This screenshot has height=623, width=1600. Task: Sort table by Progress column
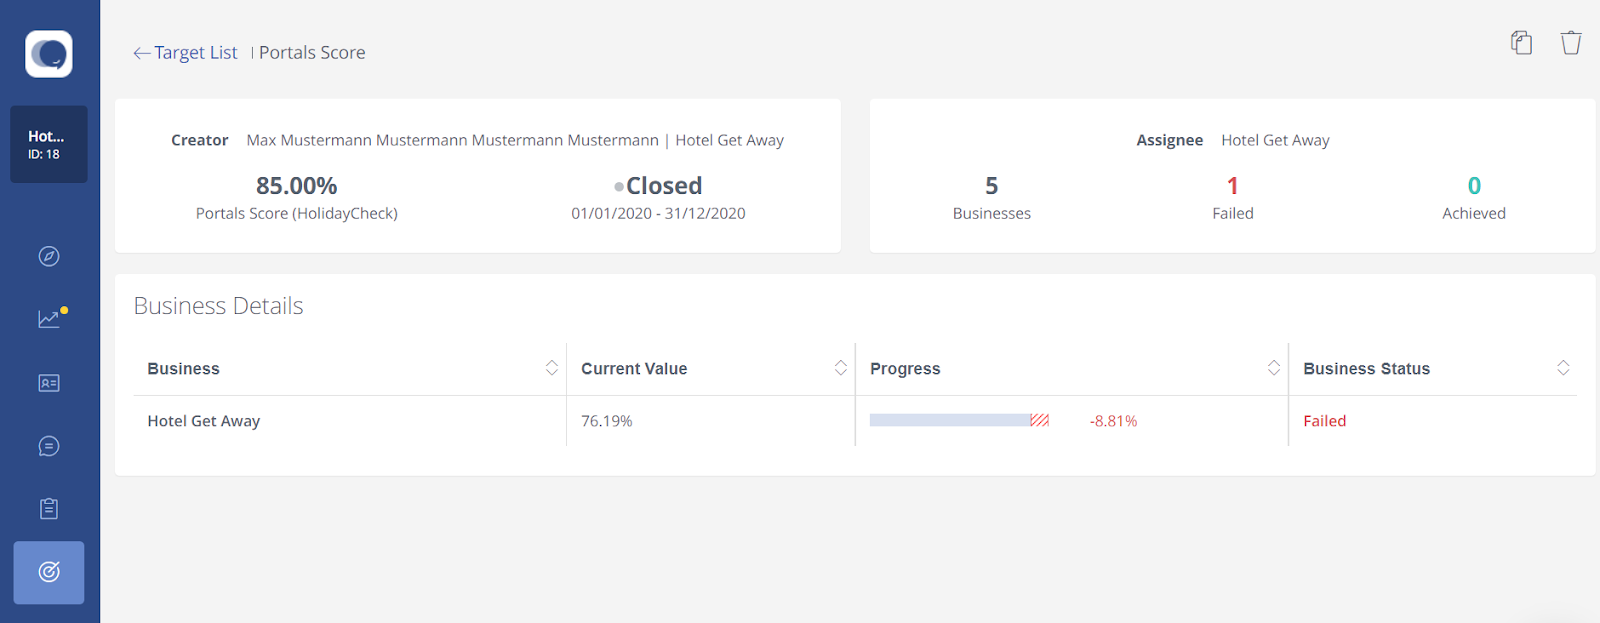(x=1273, y=368)
